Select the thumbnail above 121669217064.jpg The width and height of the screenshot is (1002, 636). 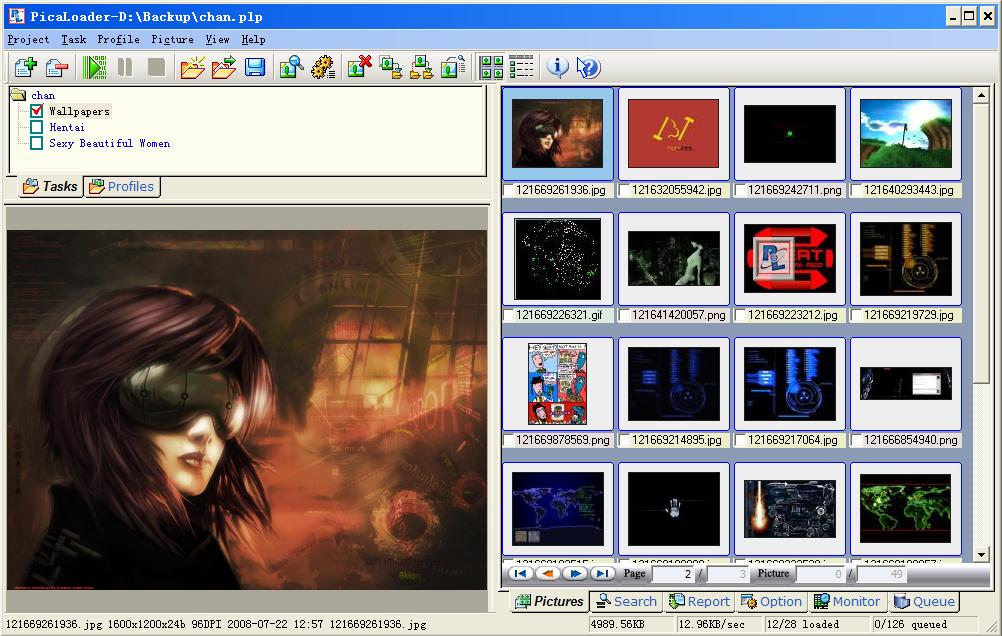(790, 384)
